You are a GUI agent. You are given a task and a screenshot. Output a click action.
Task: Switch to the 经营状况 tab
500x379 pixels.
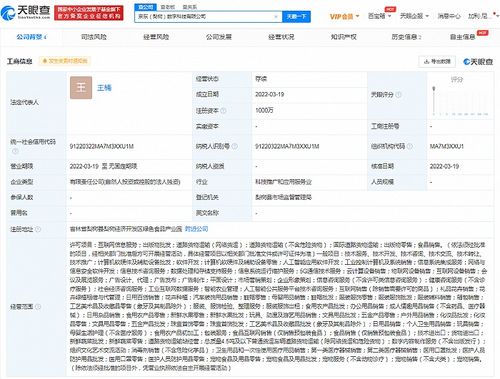pyautogui.click(x=281, y=37)
